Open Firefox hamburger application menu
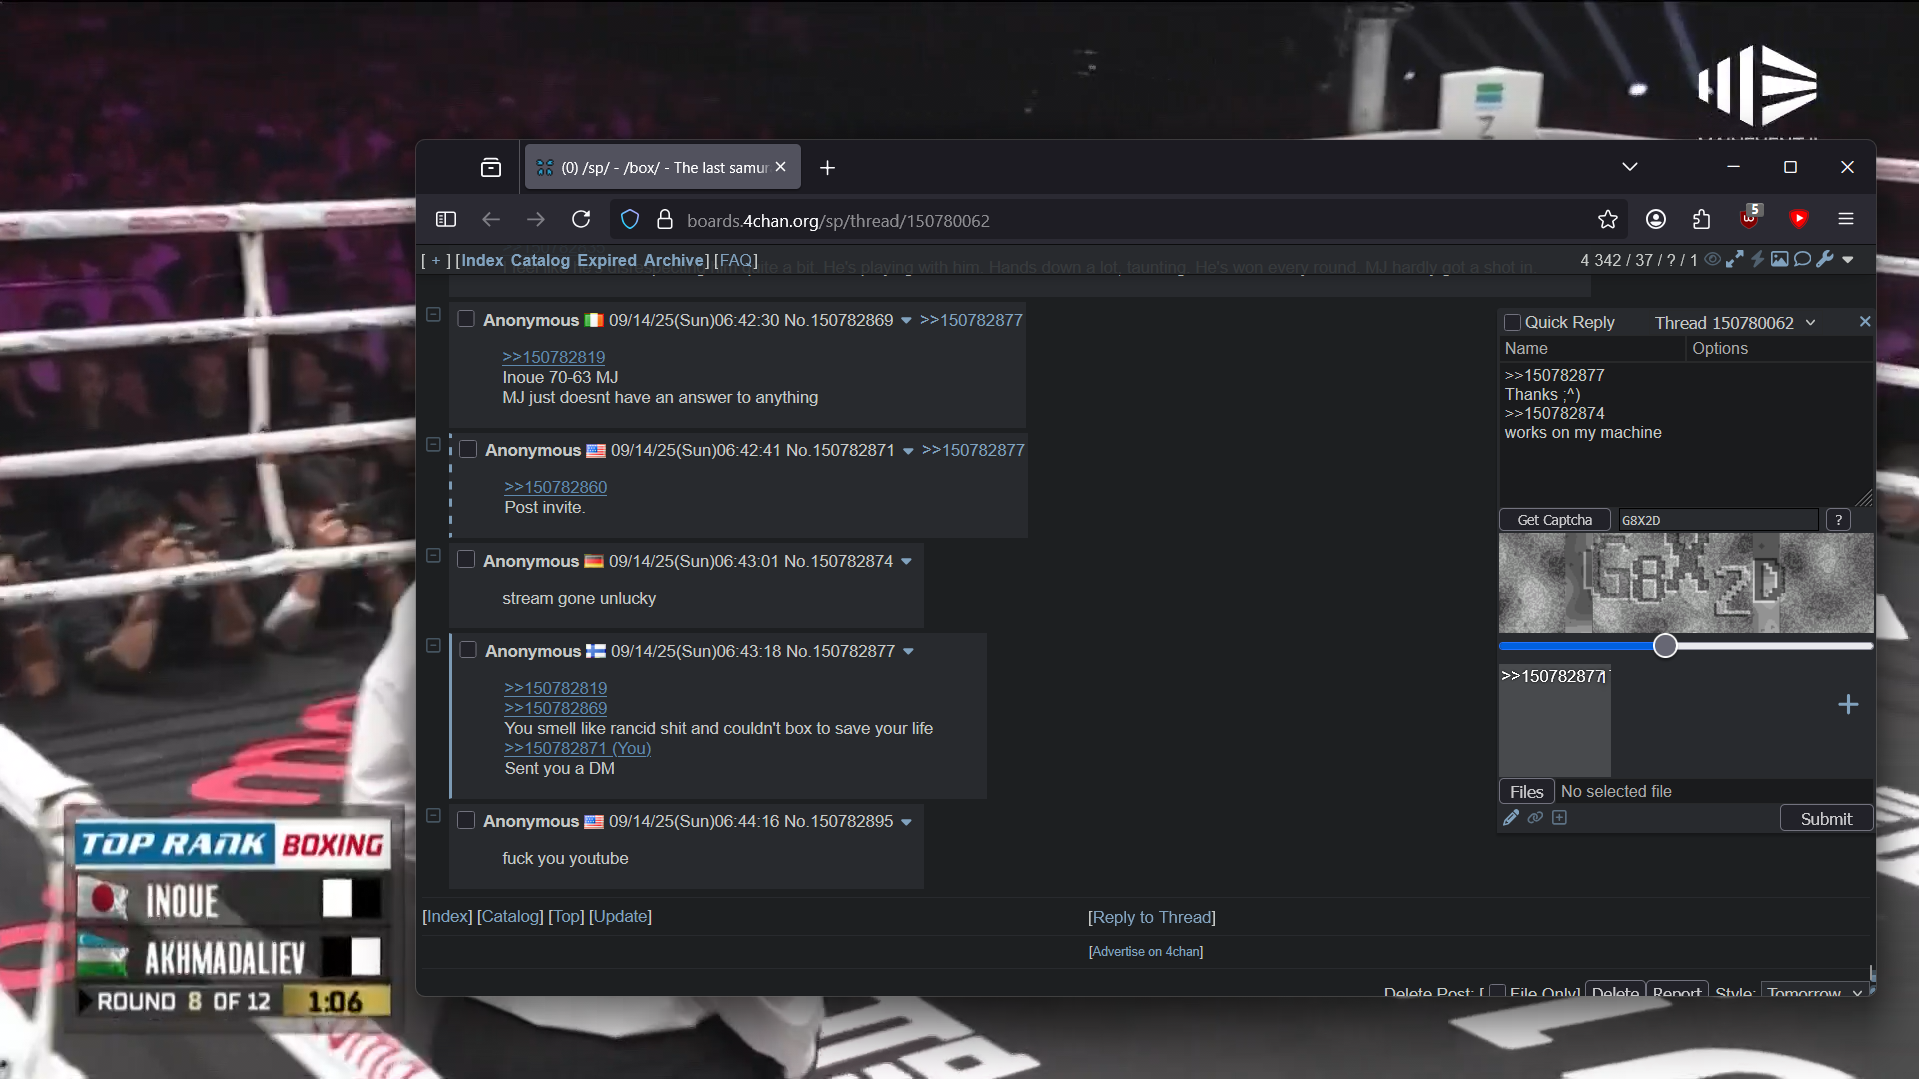This screenshot has width=1919, height=1079. click(x=1846, y=219)
